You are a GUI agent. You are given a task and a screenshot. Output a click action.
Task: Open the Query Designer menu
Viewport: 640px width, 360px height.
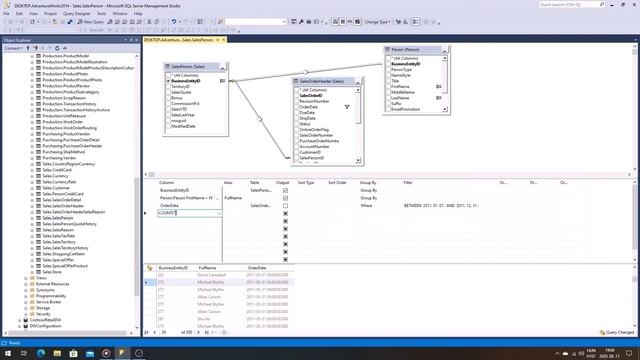coord(77,13)
